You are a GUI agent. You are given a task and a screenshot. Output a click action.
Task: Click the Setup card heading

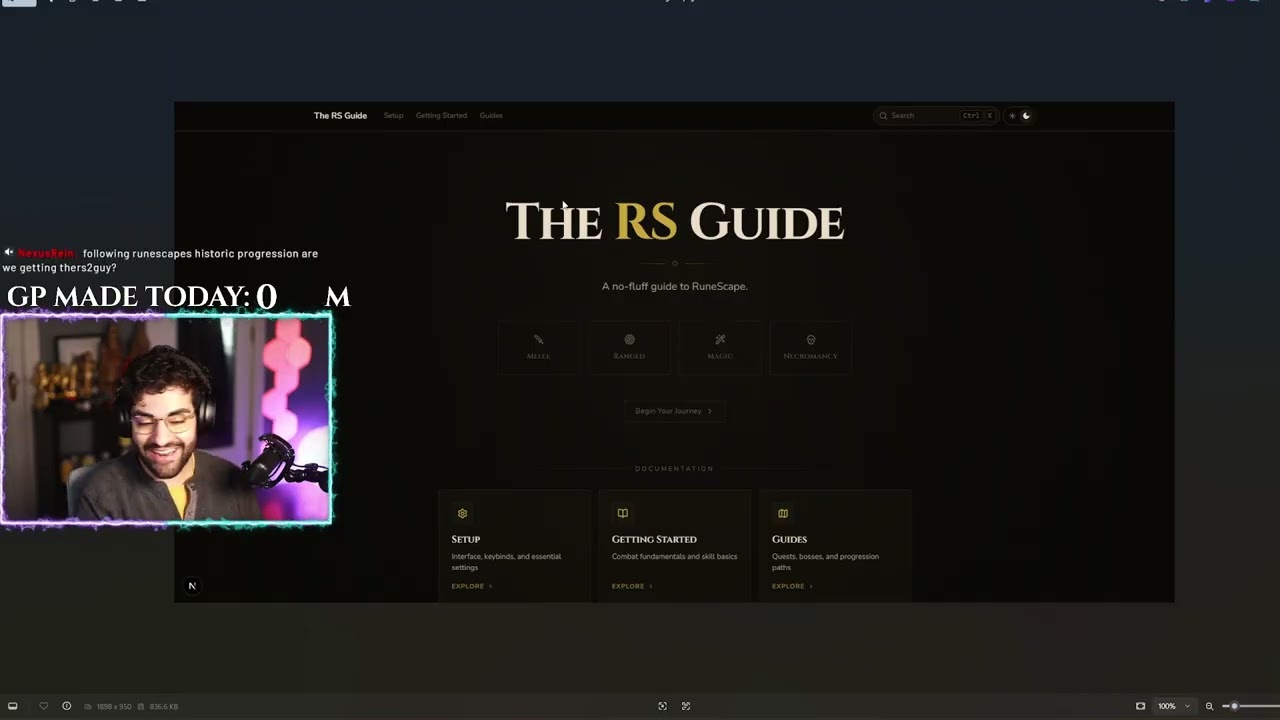tap(465, 539)
